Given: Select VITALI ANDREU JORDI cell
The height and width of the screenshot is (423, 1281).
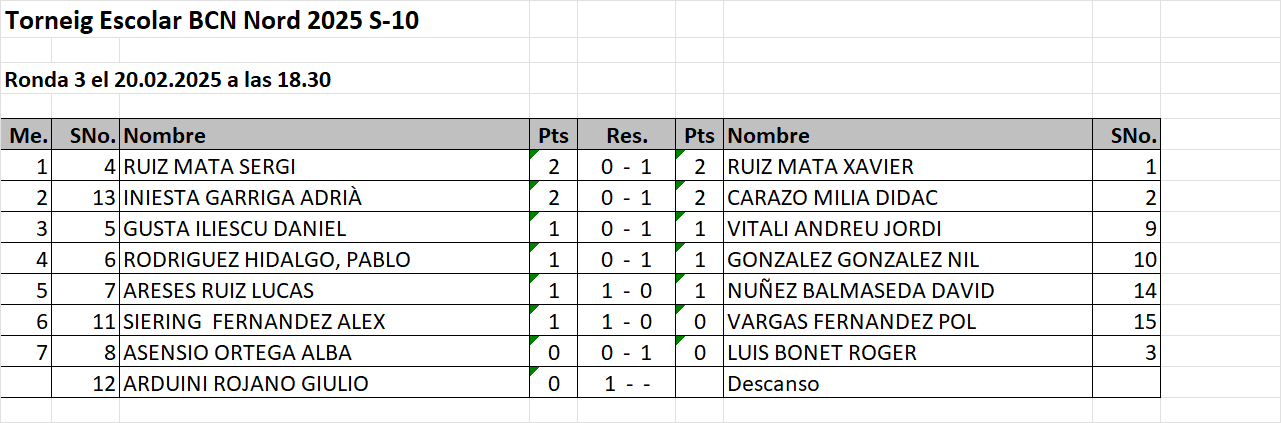Looking at the screenshot, I should tap(907, 229).
